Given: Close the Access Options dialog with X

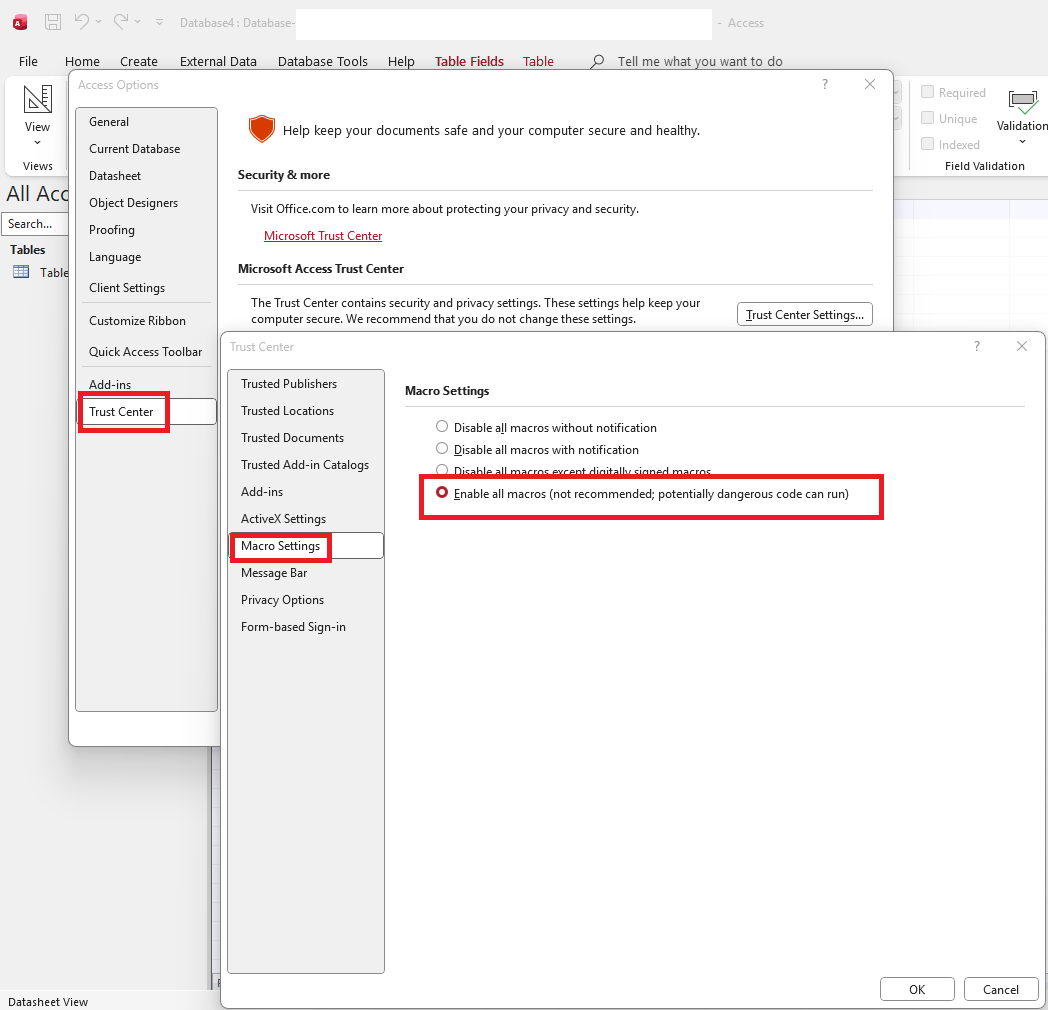Looking at the screenshot, I should click(x=870, y=84).
